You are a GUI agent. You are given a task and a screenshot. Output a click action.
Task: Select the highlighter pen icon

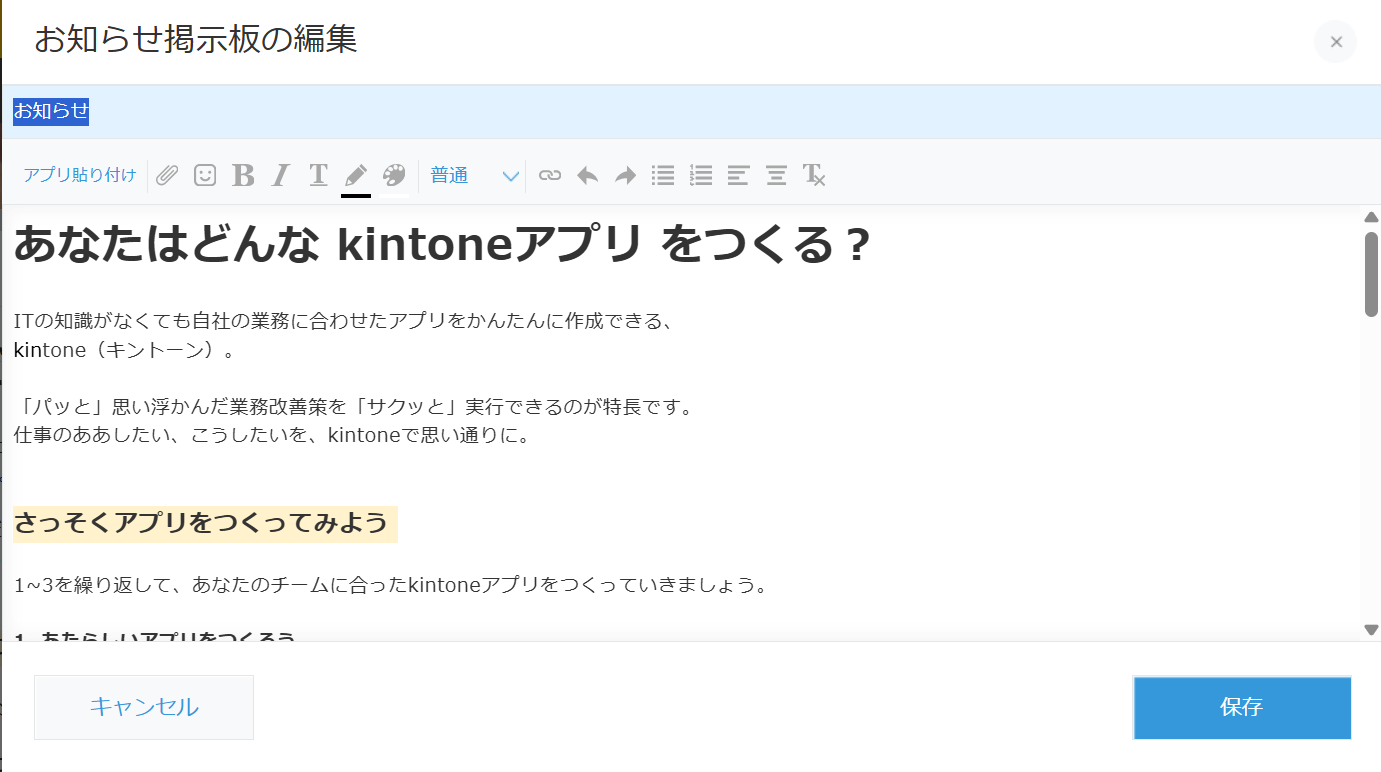coord(355,175)
